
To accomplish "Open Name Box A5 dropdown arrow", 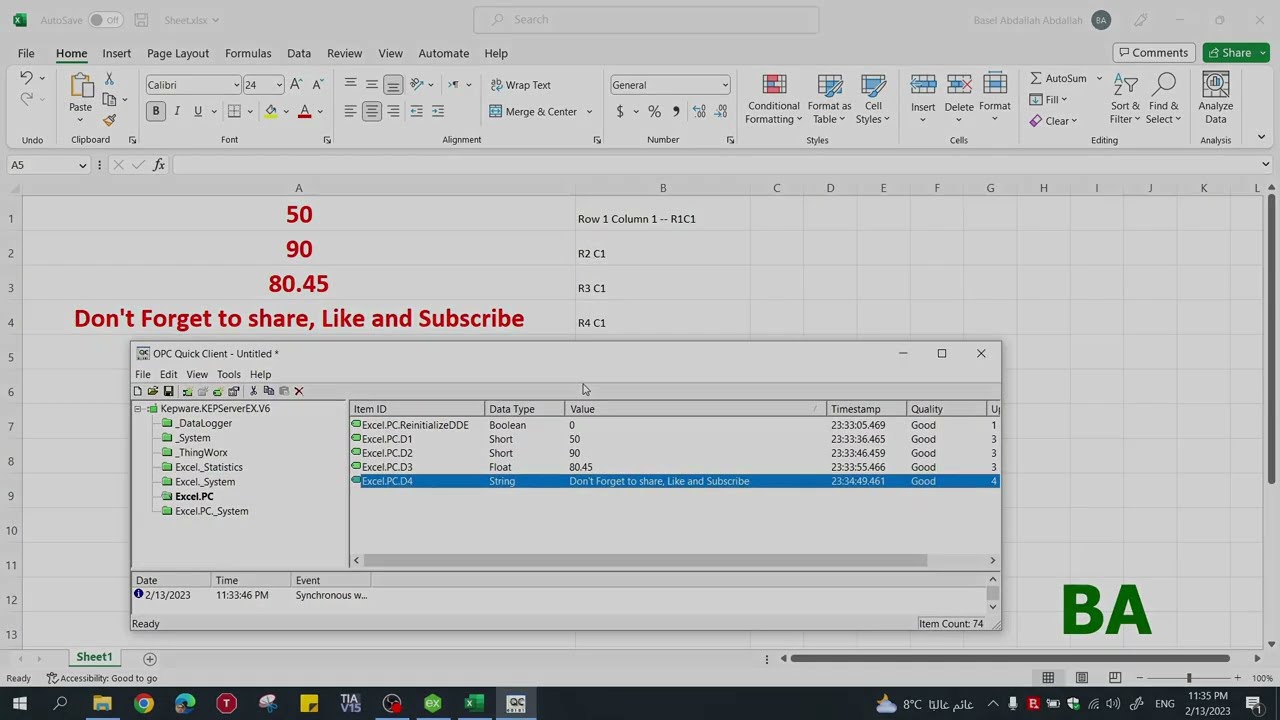I will pos(82,165).
